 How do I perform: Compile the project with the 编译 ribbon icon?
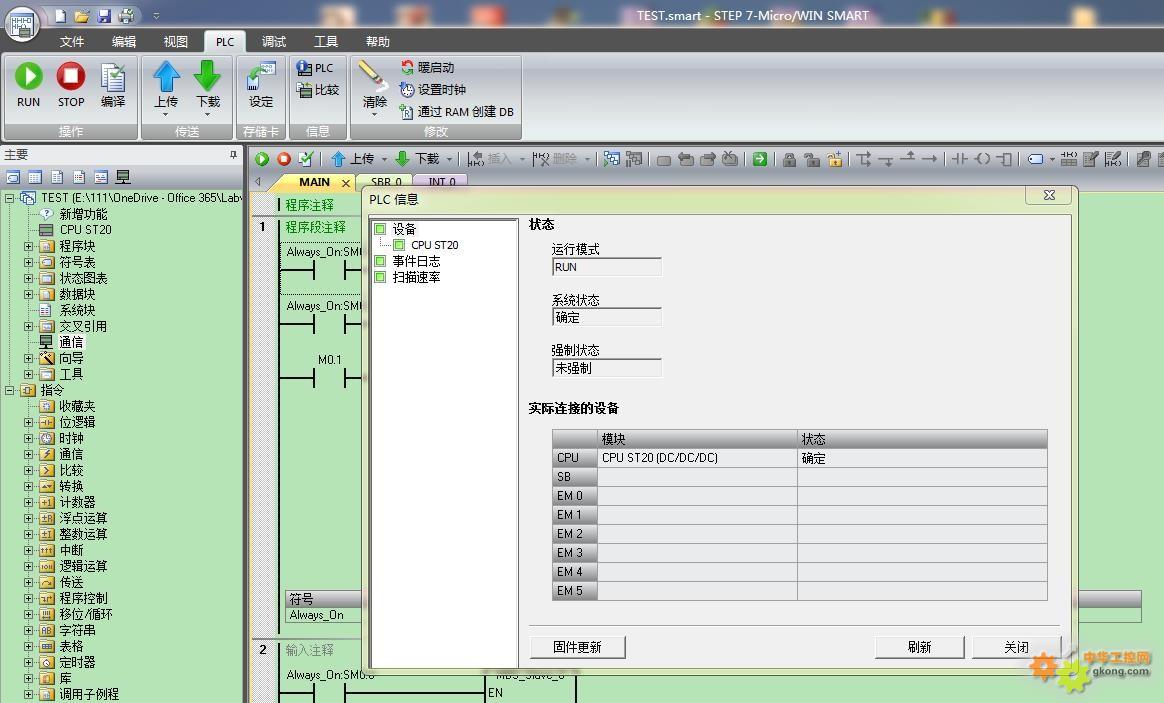tap(113, 77)
